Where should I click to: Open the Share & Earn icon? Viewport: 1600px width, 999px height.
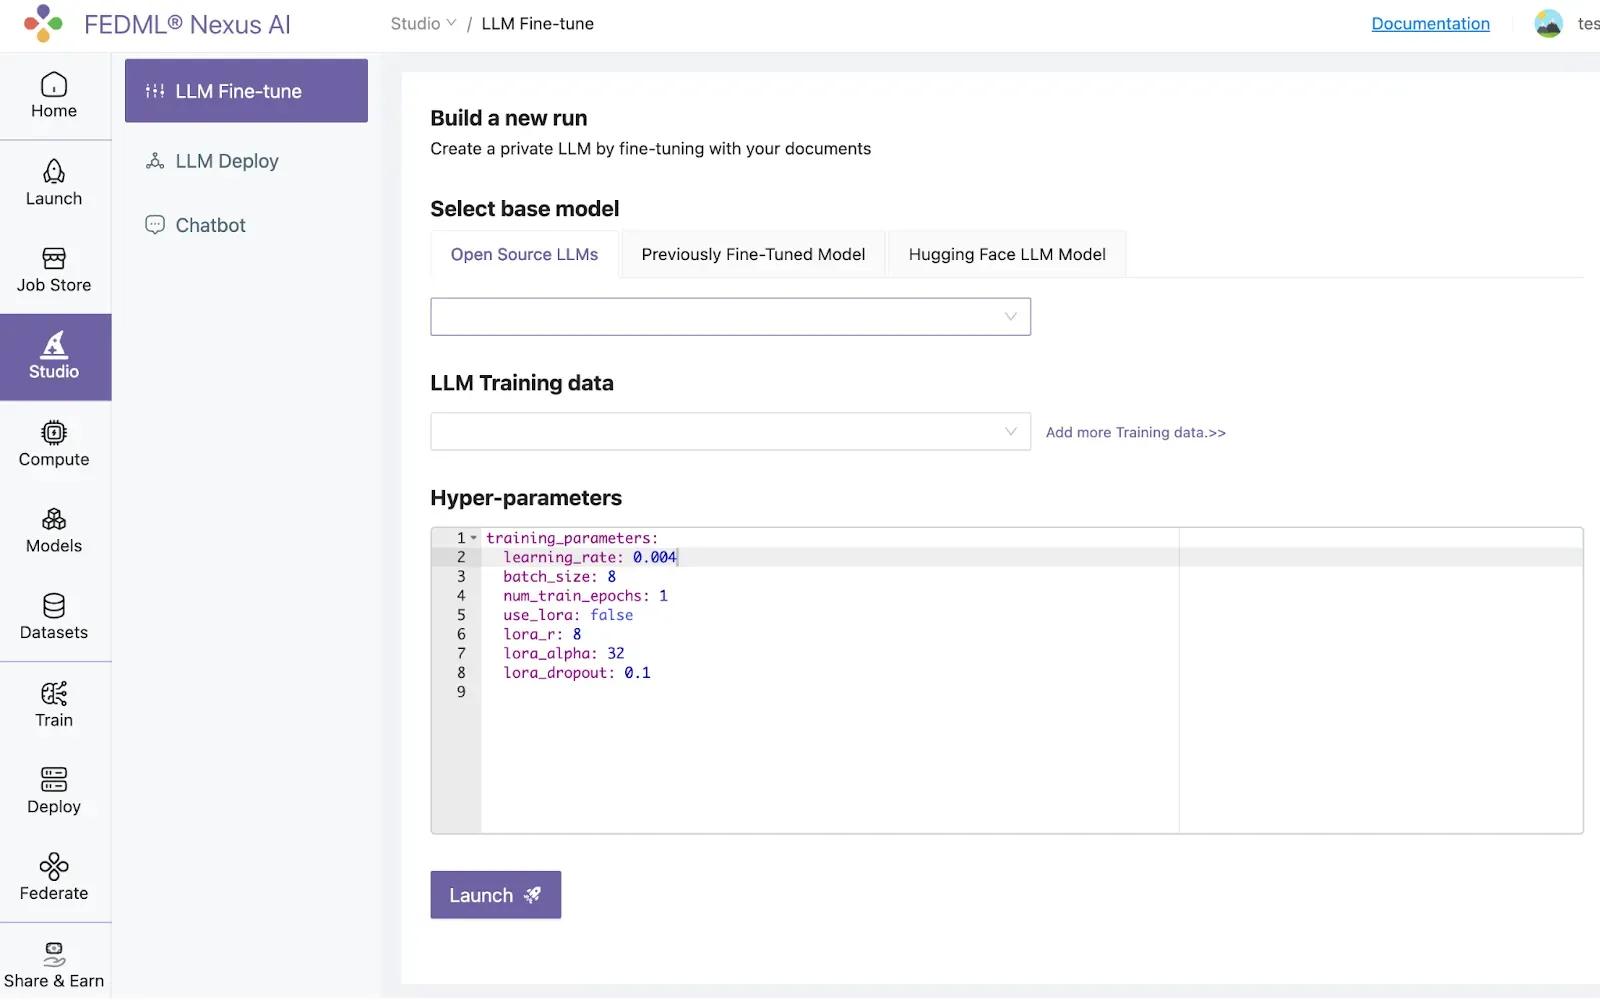tap(54, 954)
